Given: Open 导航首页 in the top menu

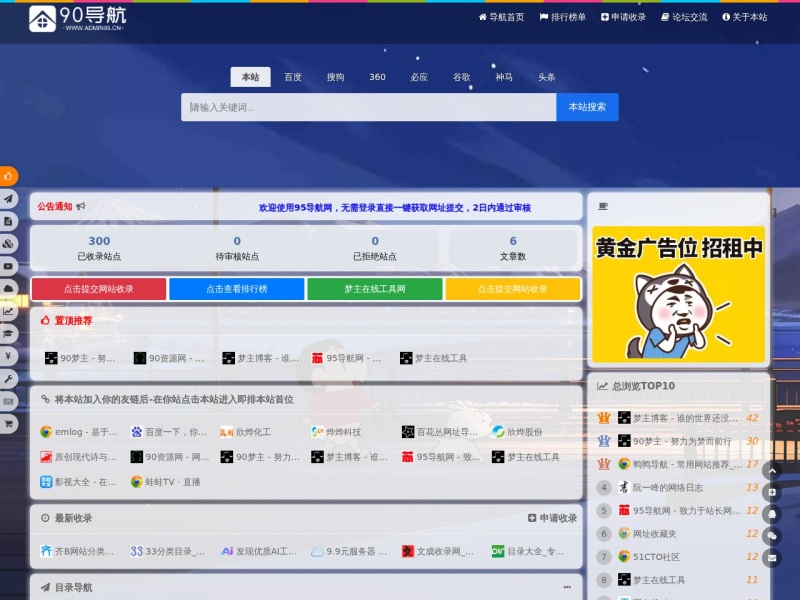Looking at the screenshot, I should [501, 17].
